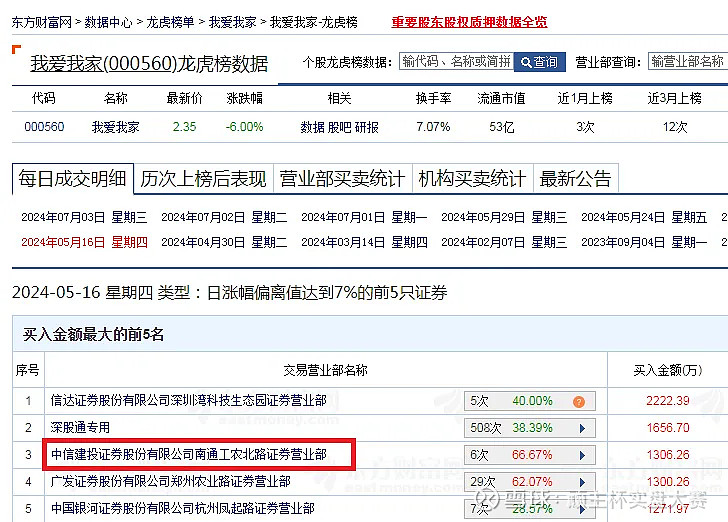Click 最新价 value 2.35
The image size is (728, 522).
tap(184, 127)
